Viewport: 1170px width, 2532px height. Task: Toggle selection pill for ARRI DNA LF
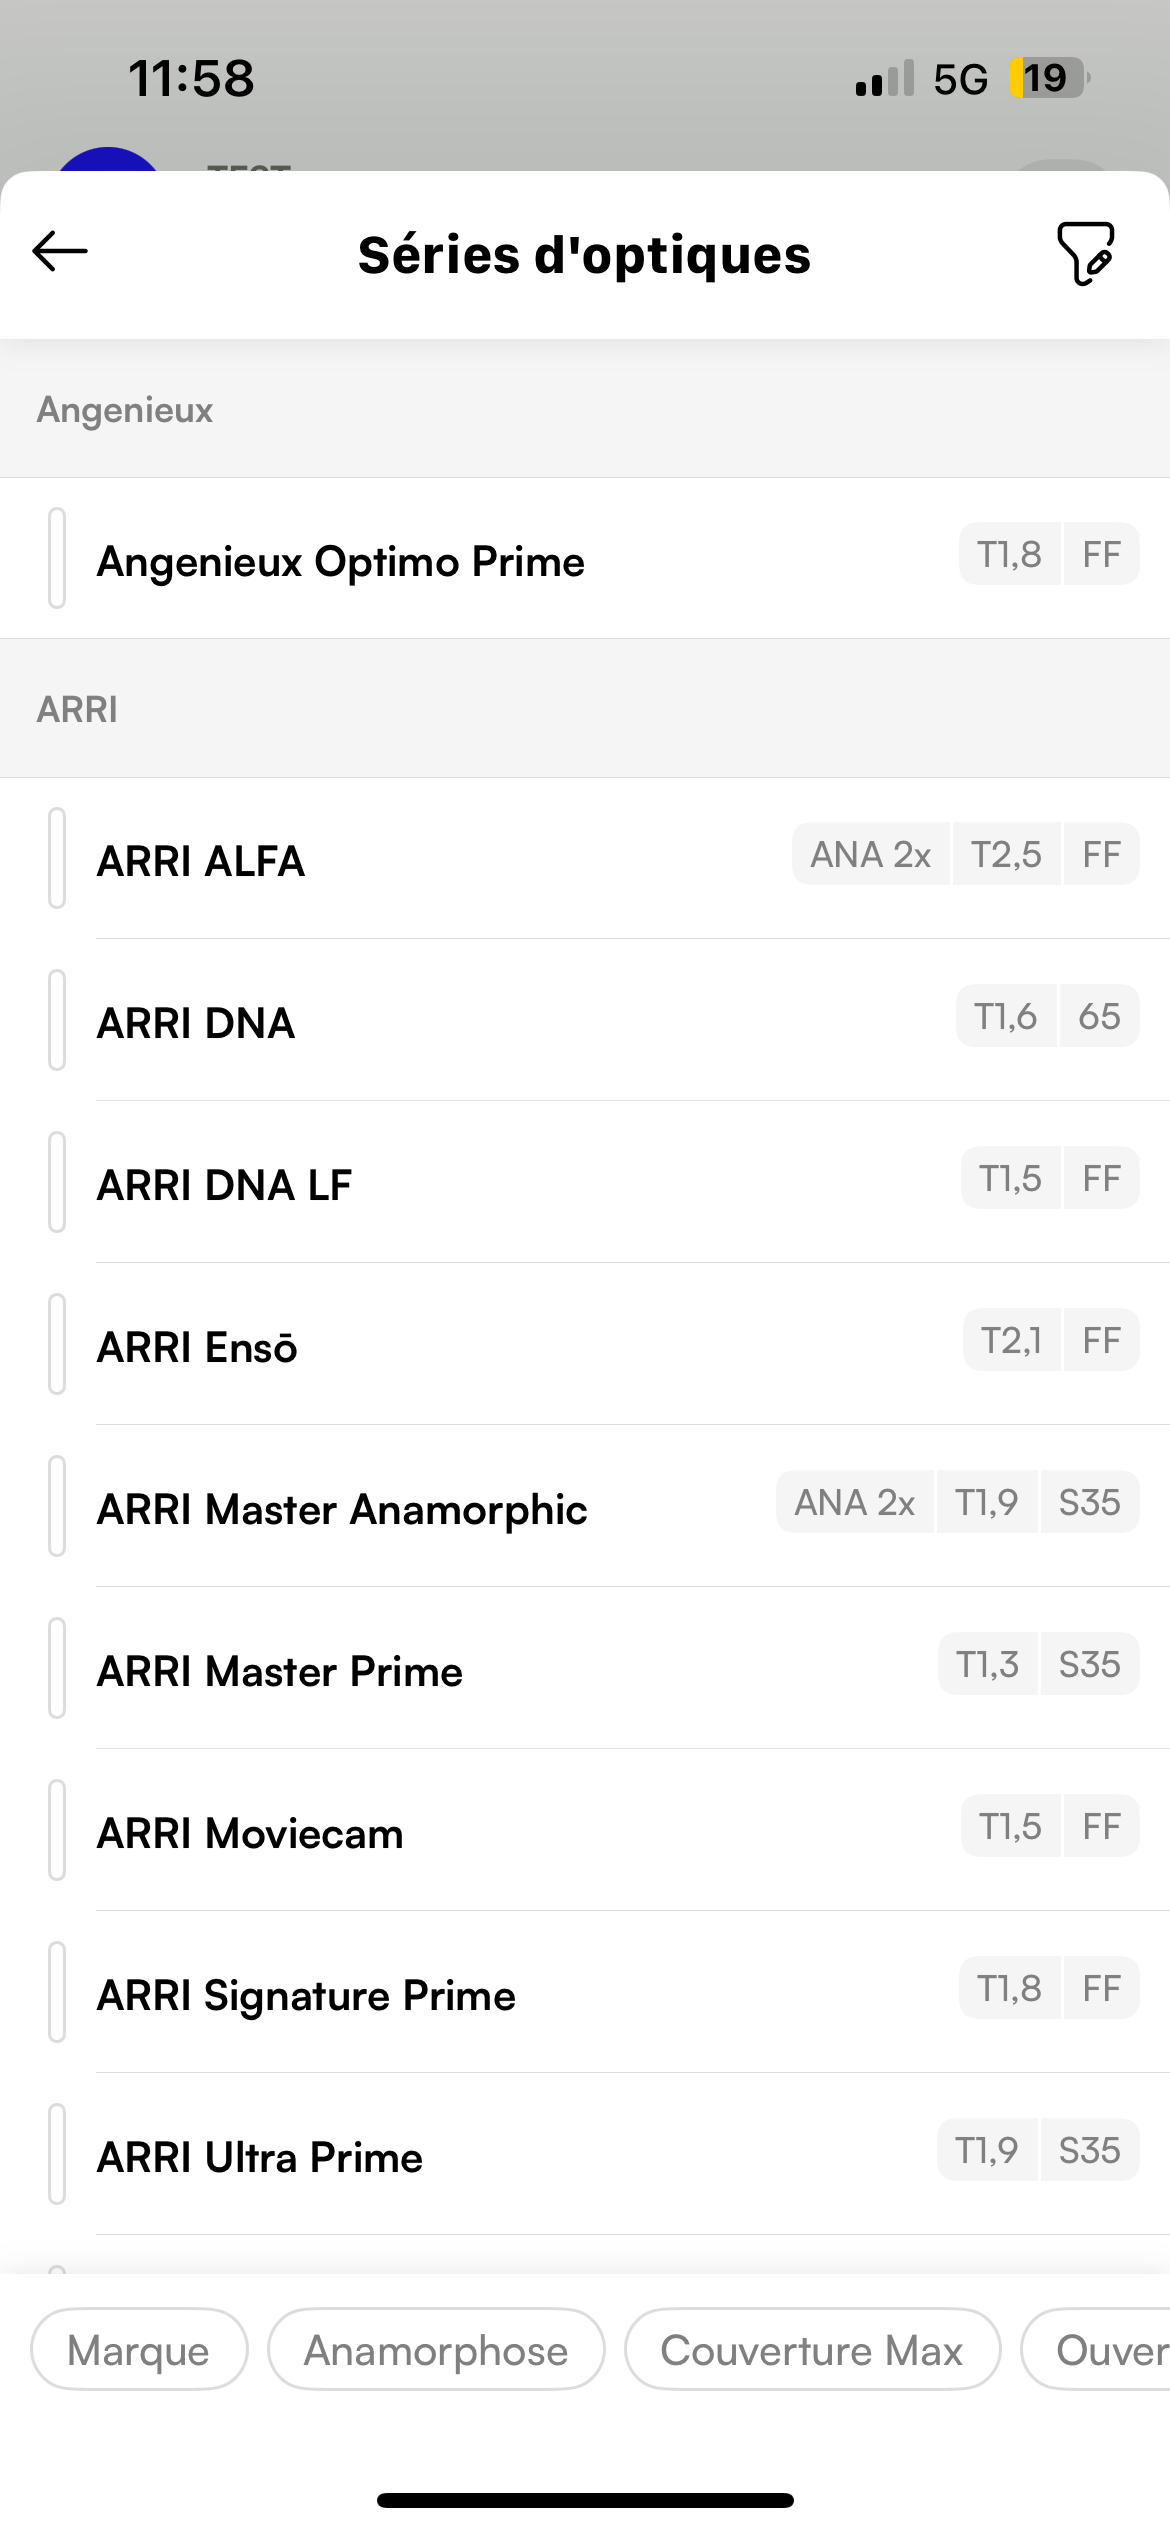click(x=57, y=1182)
